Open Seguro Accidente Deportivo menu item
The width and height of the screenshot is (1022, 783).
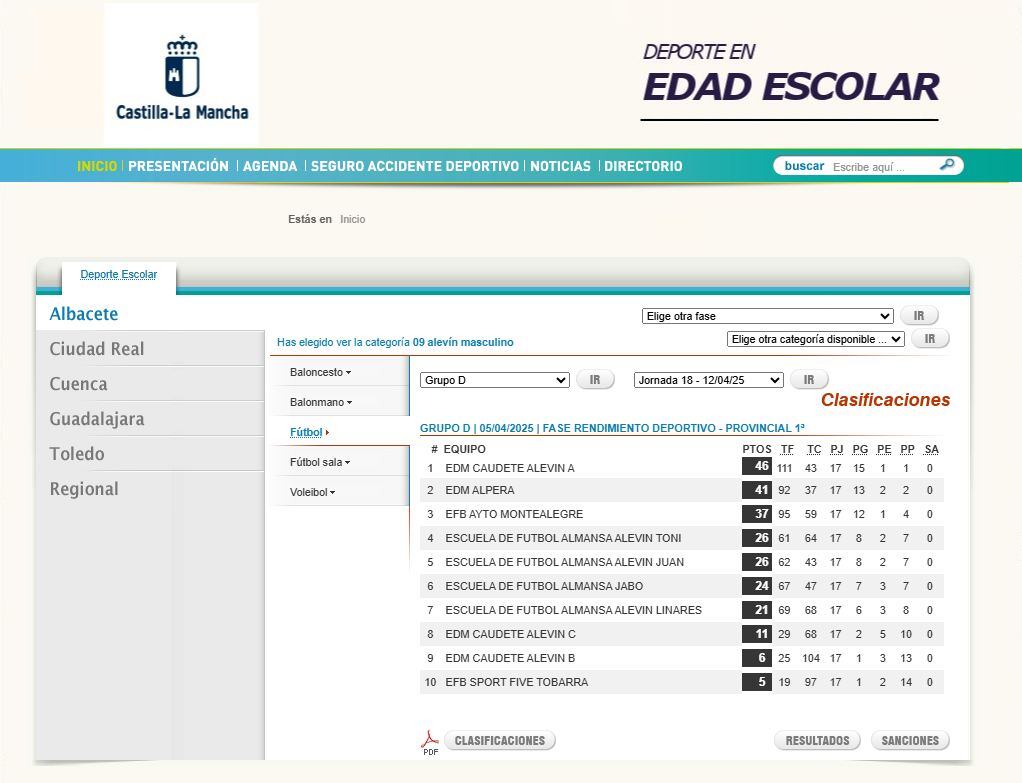(x=414, y=166)
